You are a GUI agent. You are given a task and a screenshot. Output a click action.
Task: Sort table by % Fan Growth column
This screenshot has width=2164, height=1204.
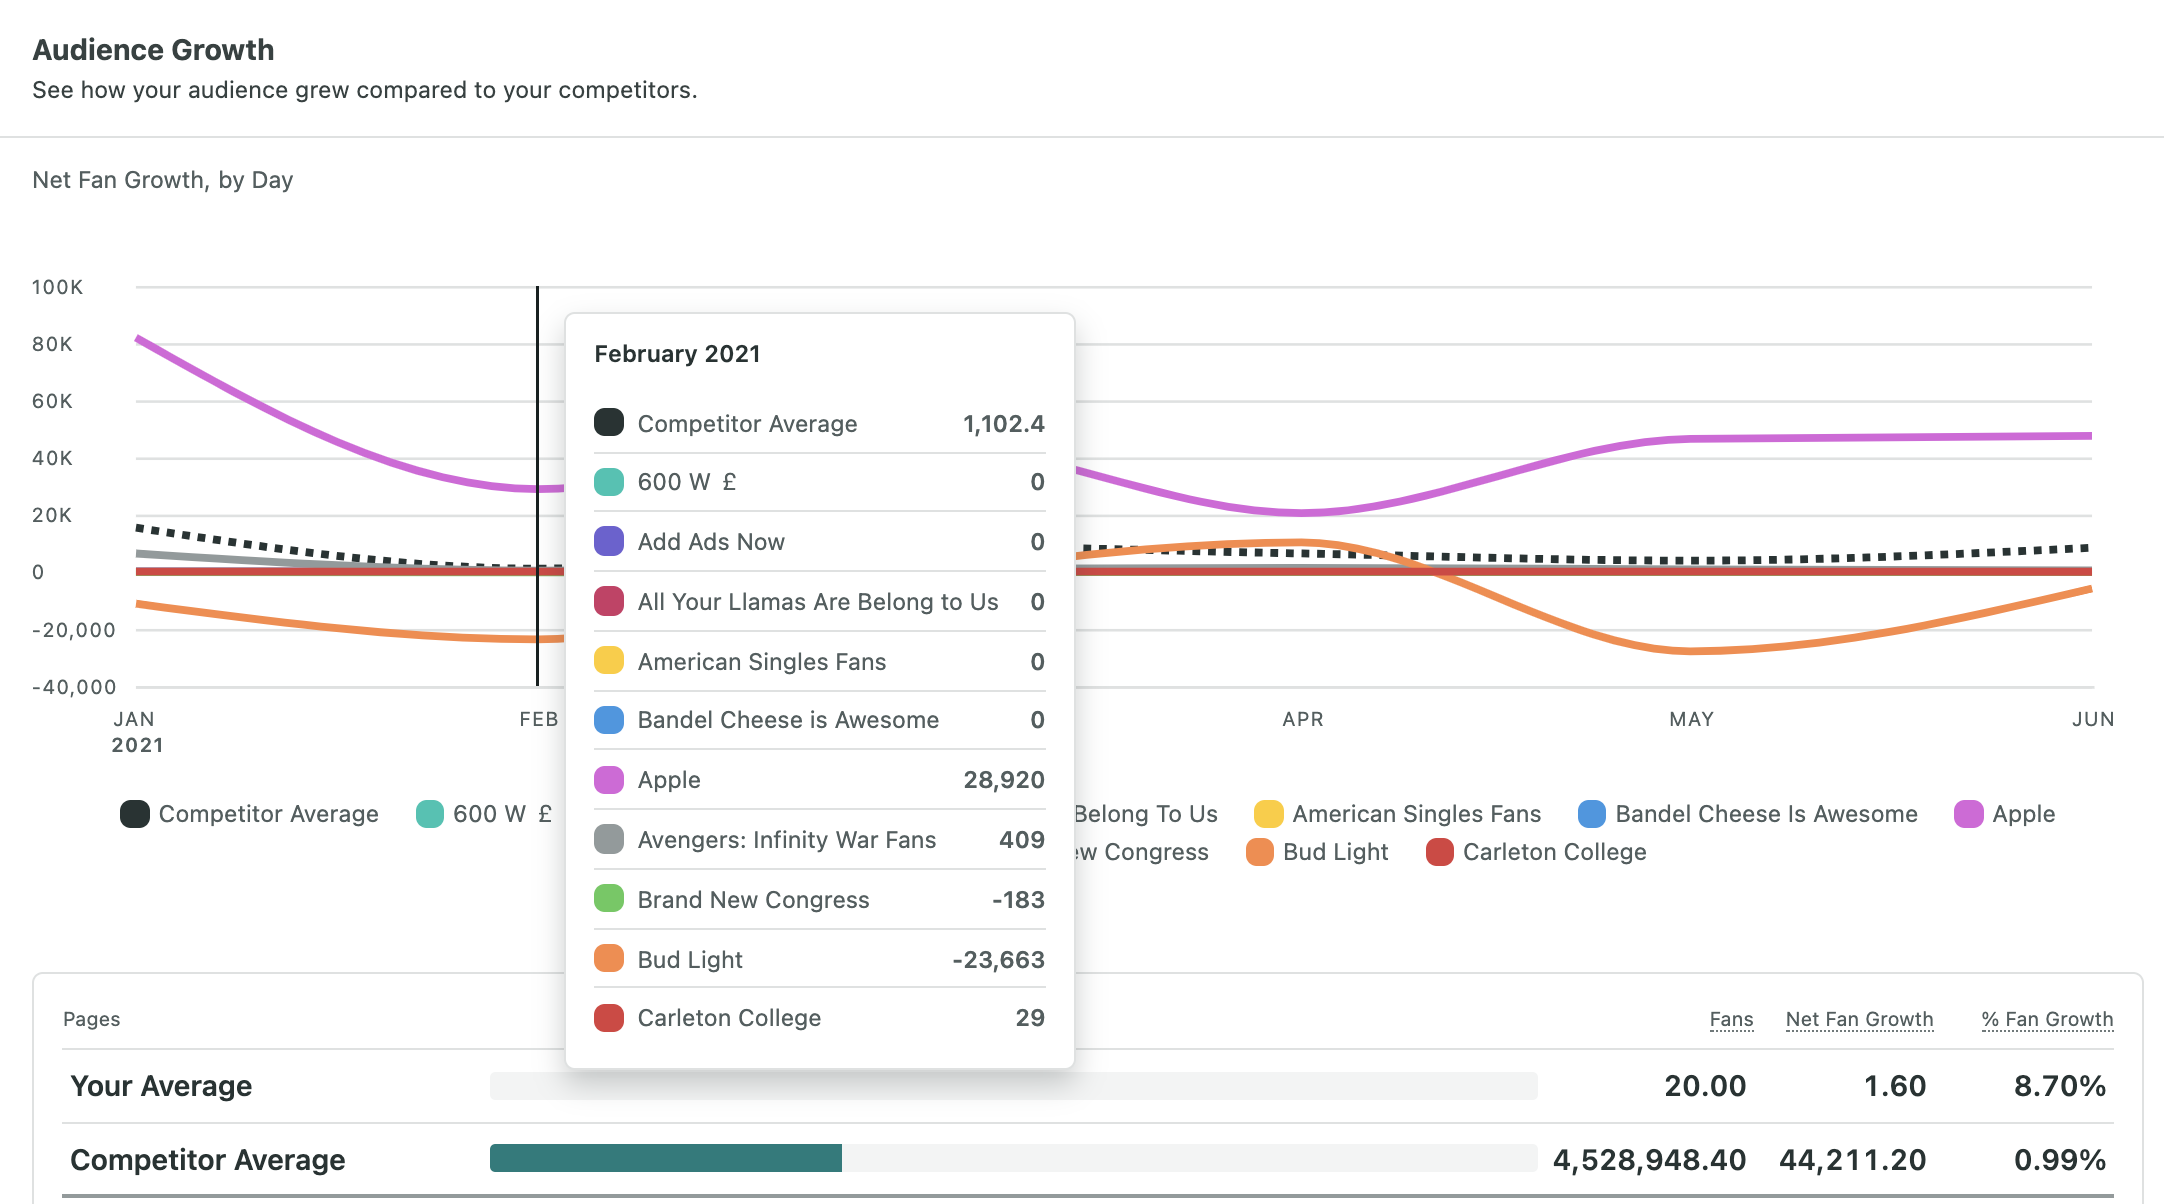[2047, 1020]
